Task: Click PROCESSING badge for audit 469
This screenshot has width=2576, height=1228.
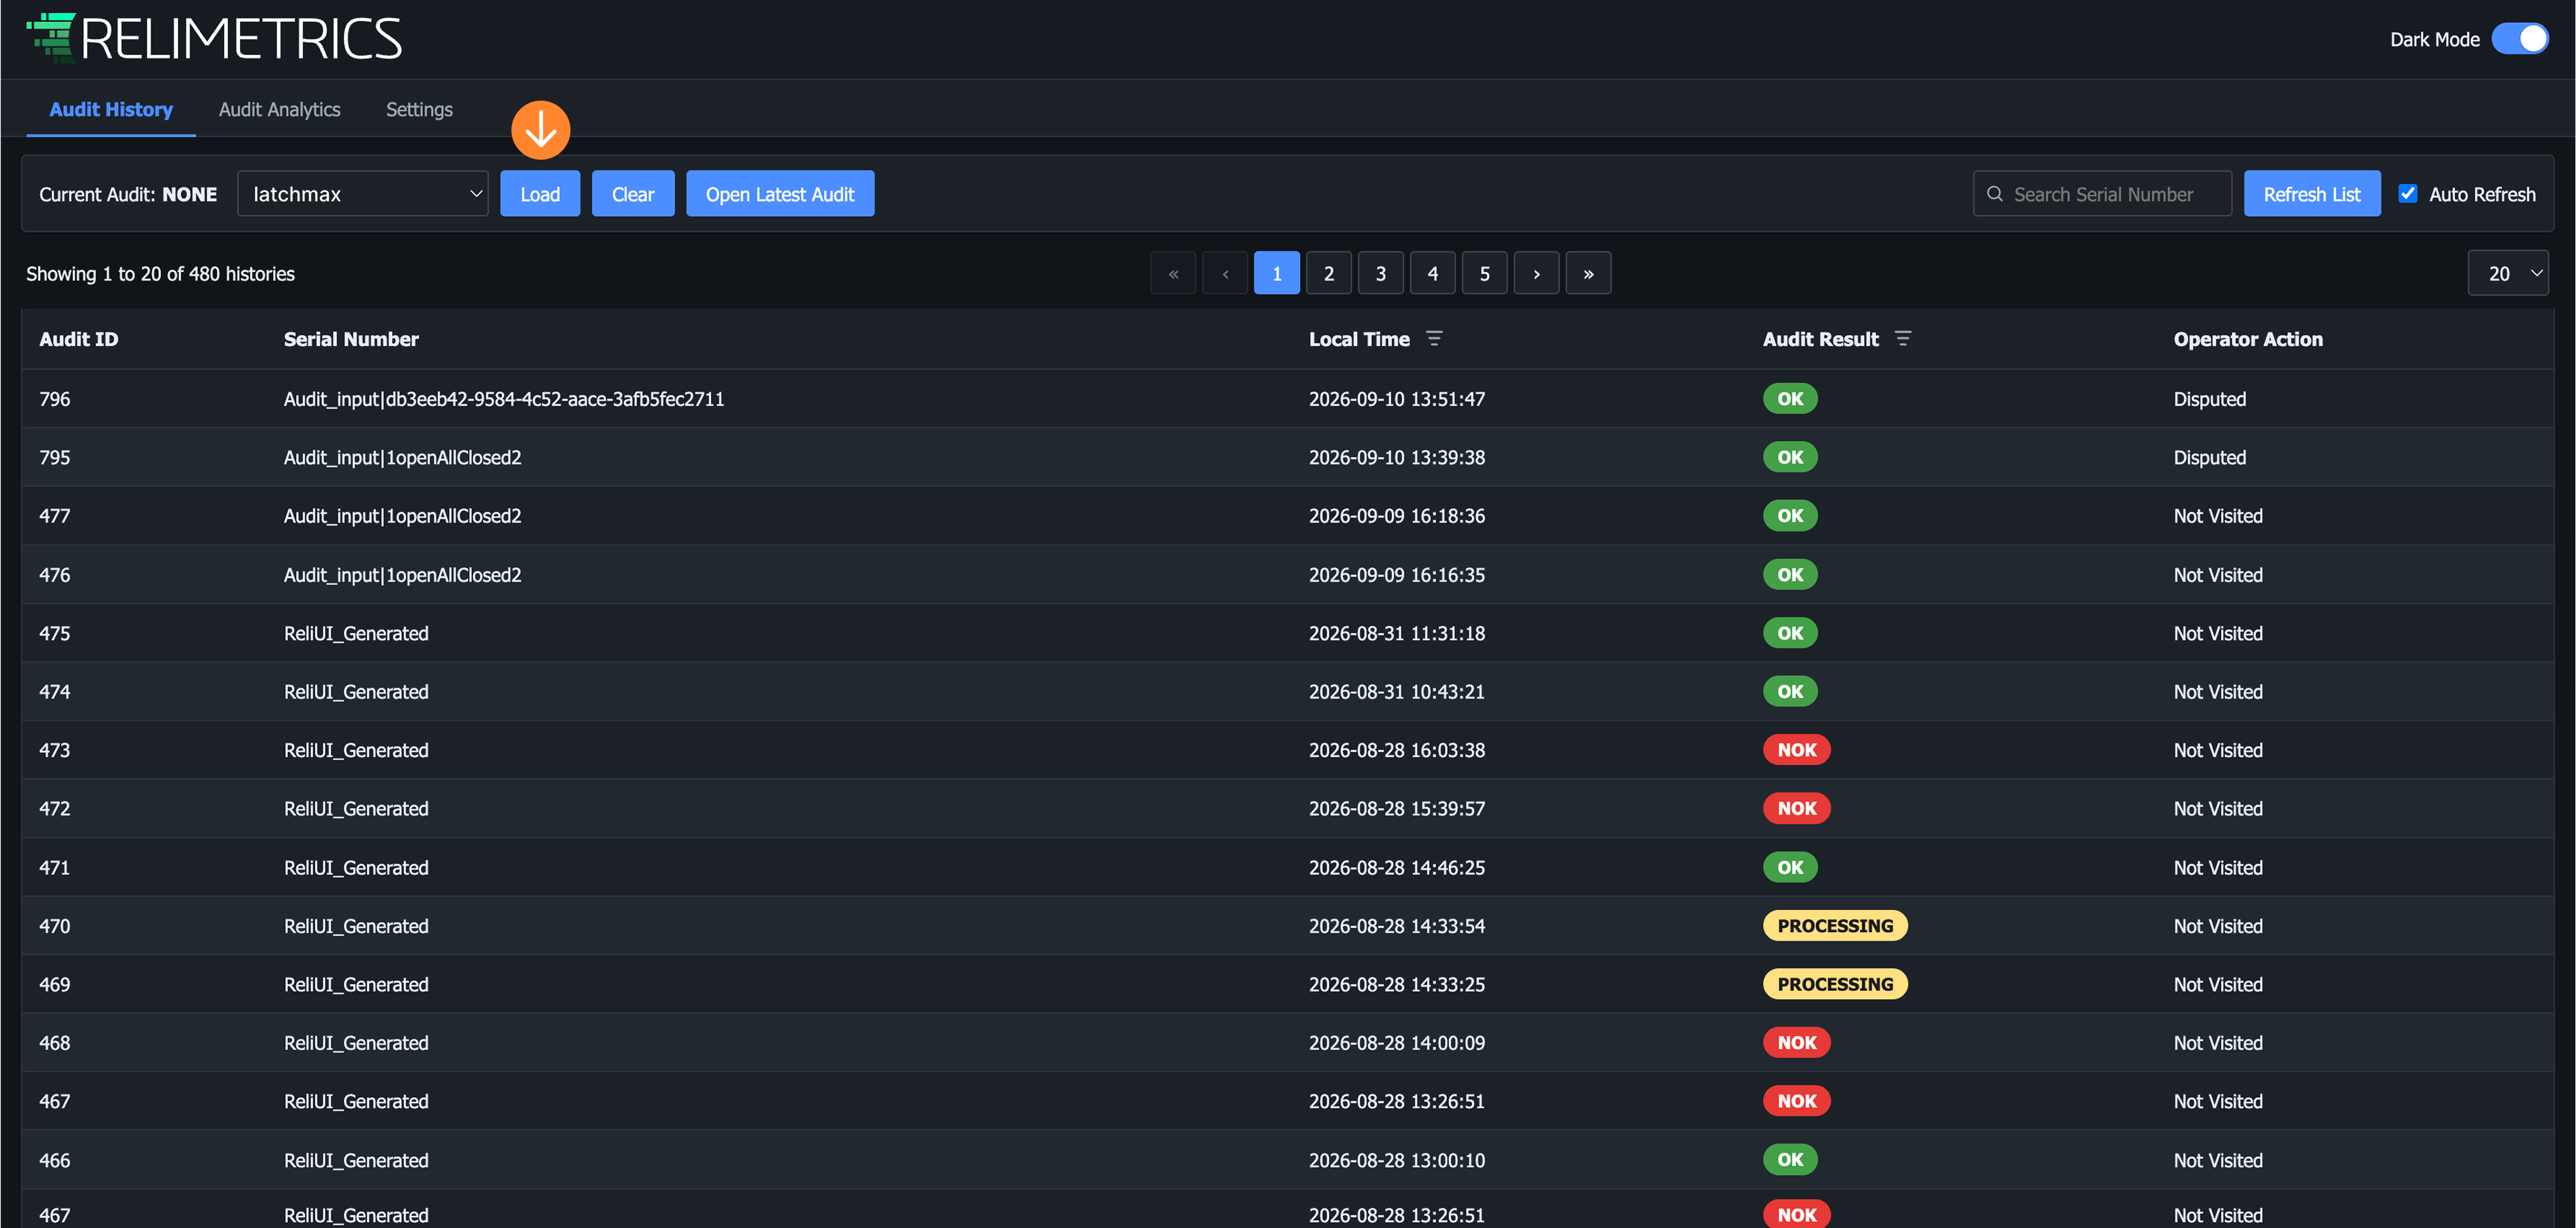Action: tap(1835, 984)
